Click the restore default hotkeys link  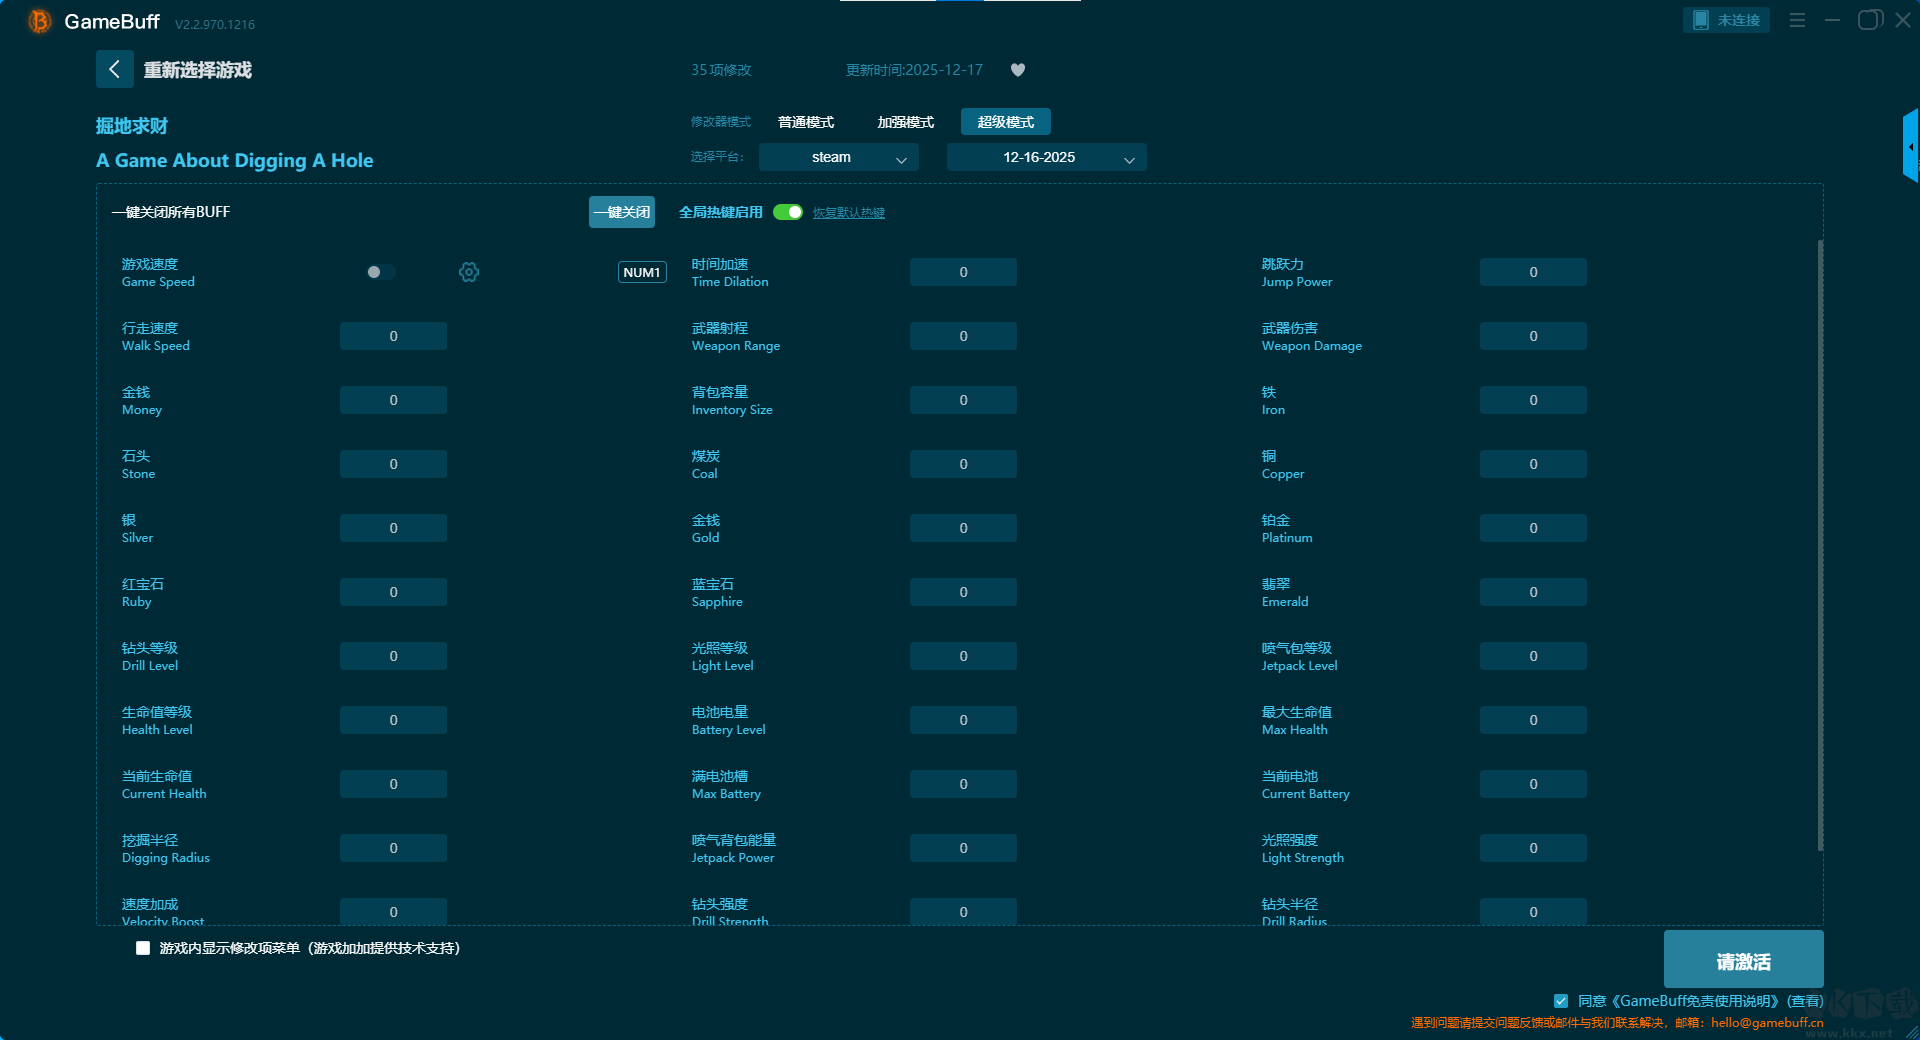(x=848, y=213)
